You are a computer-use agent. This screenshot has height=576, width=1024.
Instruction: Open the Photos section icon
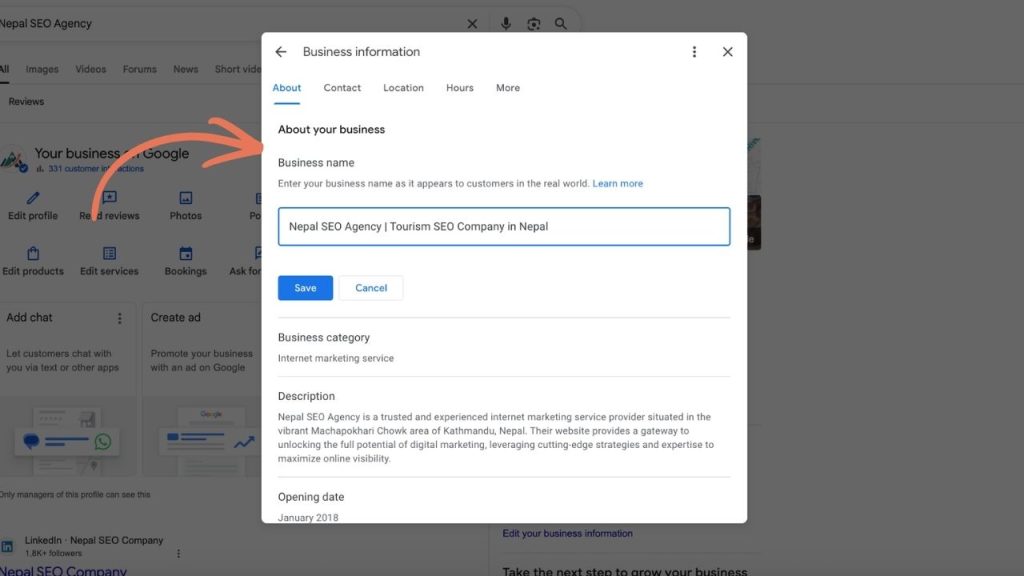(185, 198)
